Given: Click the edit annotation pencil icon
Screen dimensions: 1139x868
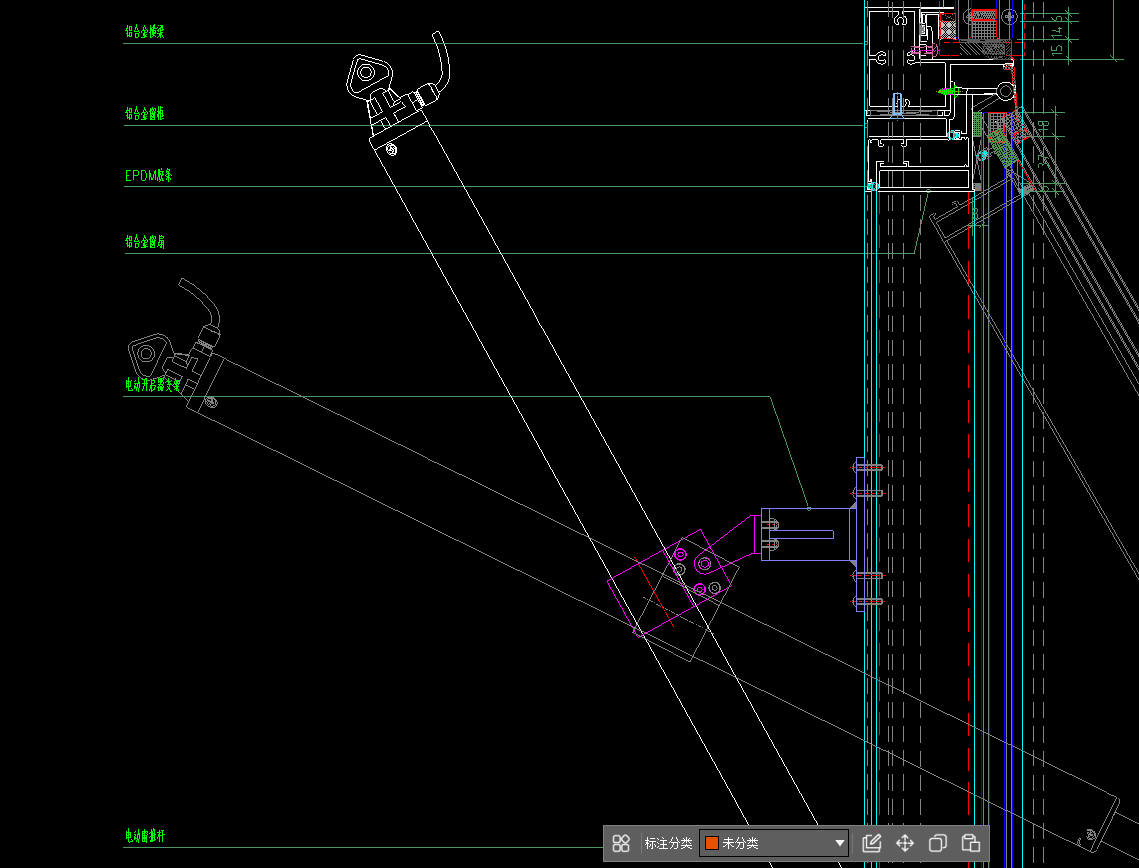Looking at the screenshot, I should pyautogui.click(x=871, y=843).
